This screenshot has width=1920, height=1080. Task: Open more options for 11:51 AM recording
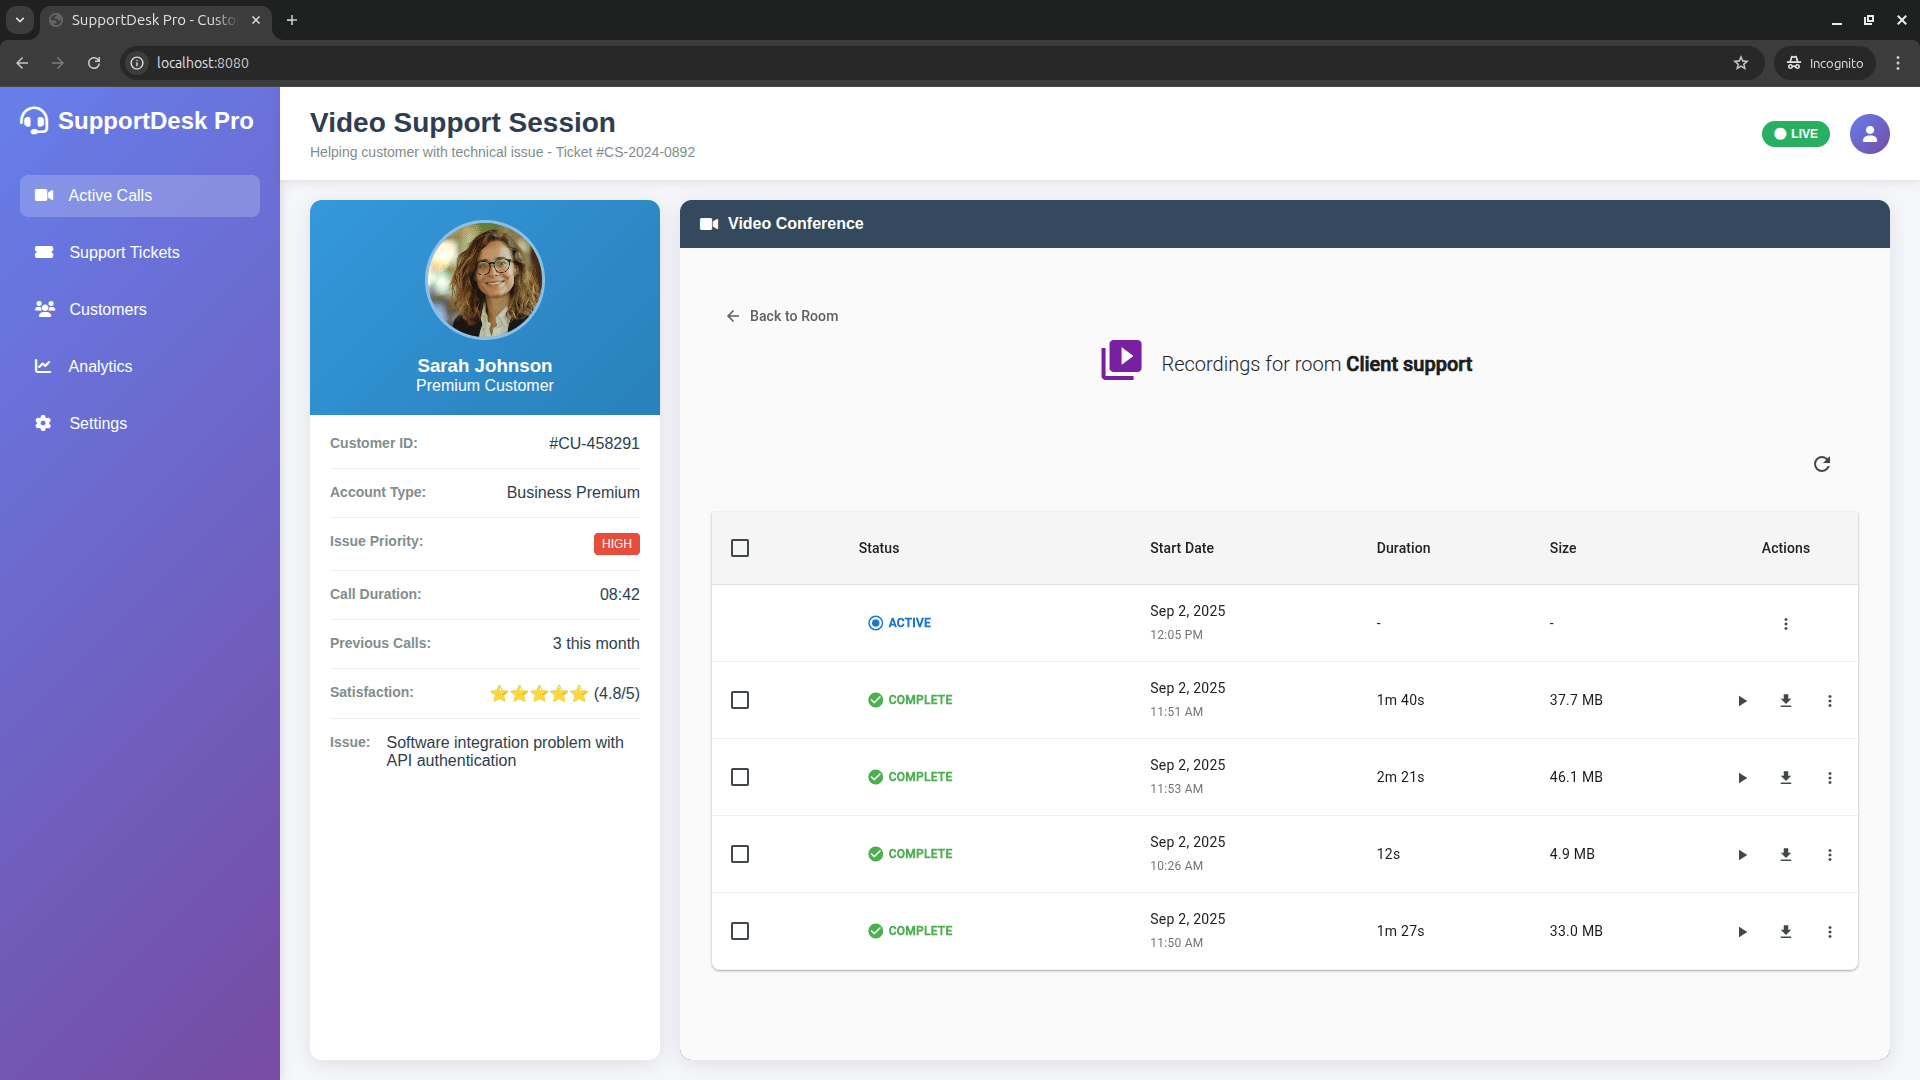[x=1830, y=701]
